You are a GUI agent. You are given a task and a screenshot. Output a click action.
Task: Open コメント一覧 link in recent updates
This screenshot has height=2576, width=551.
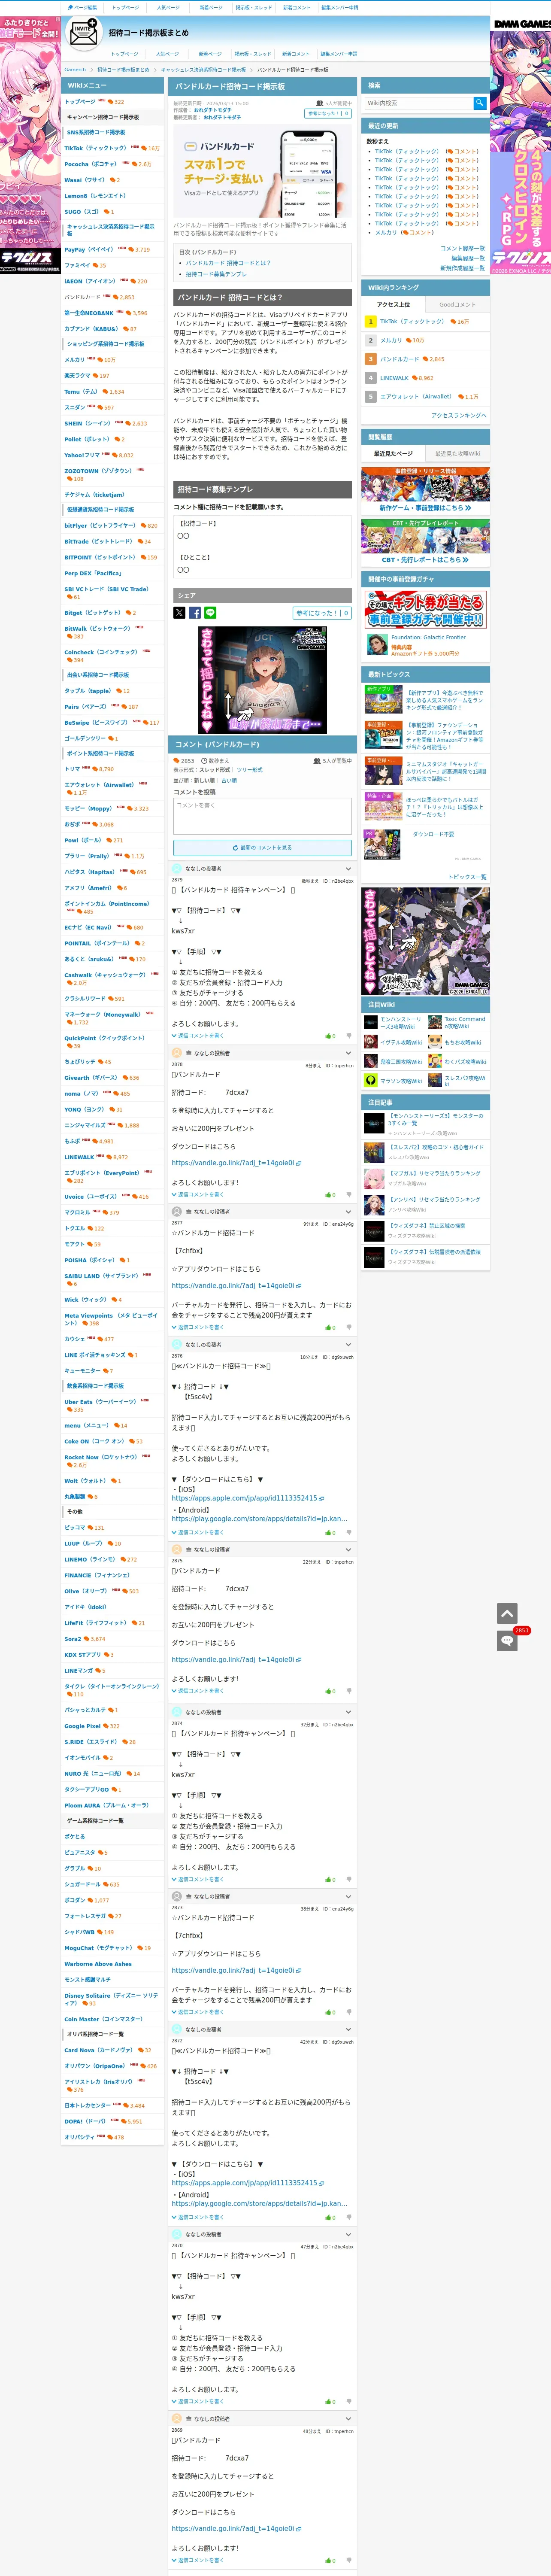[463, 248]
